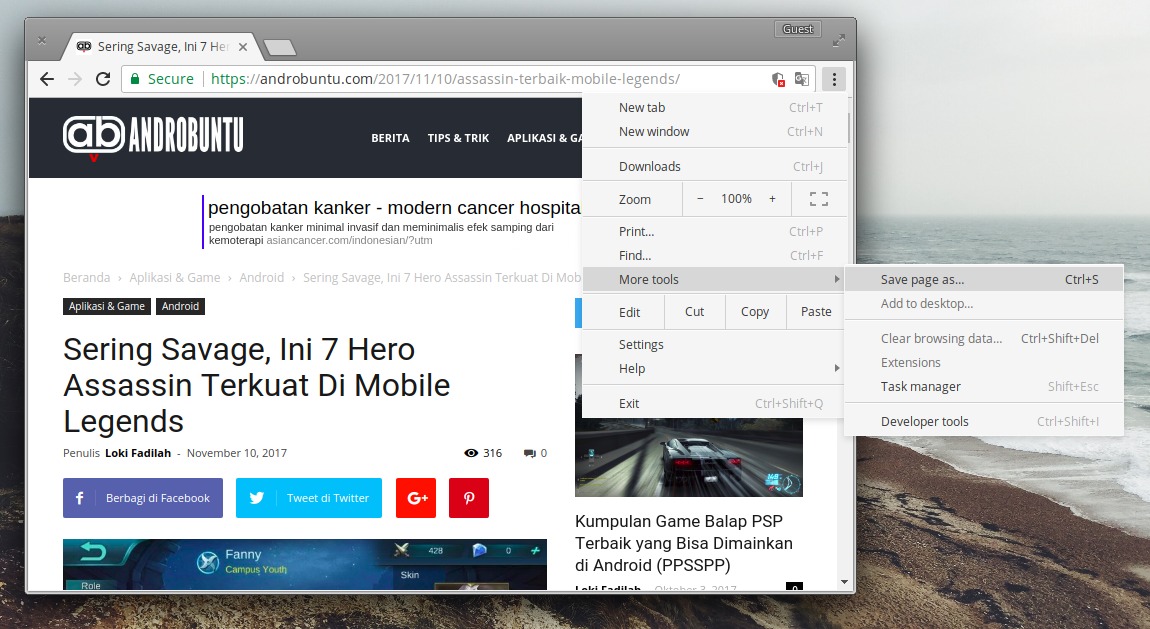Click the Berbagi di Facebook button
The image size is (1150, 629).
click(x=142, y=498)
